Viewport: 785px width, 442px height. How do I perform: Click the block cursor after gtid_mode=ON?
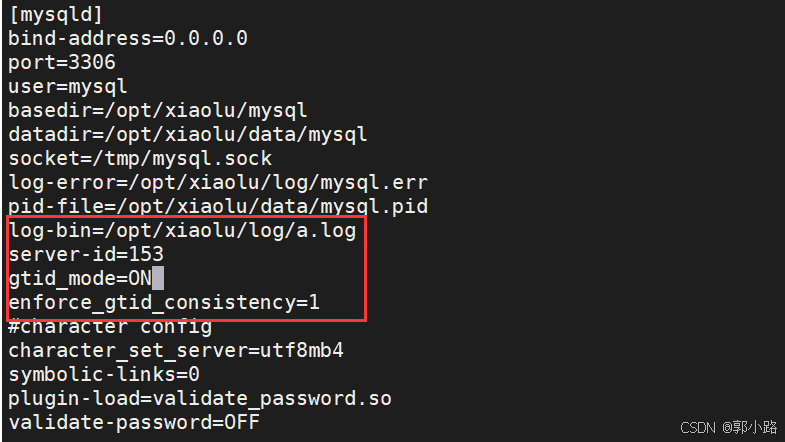pyautogui.click(x=158, y=278)
